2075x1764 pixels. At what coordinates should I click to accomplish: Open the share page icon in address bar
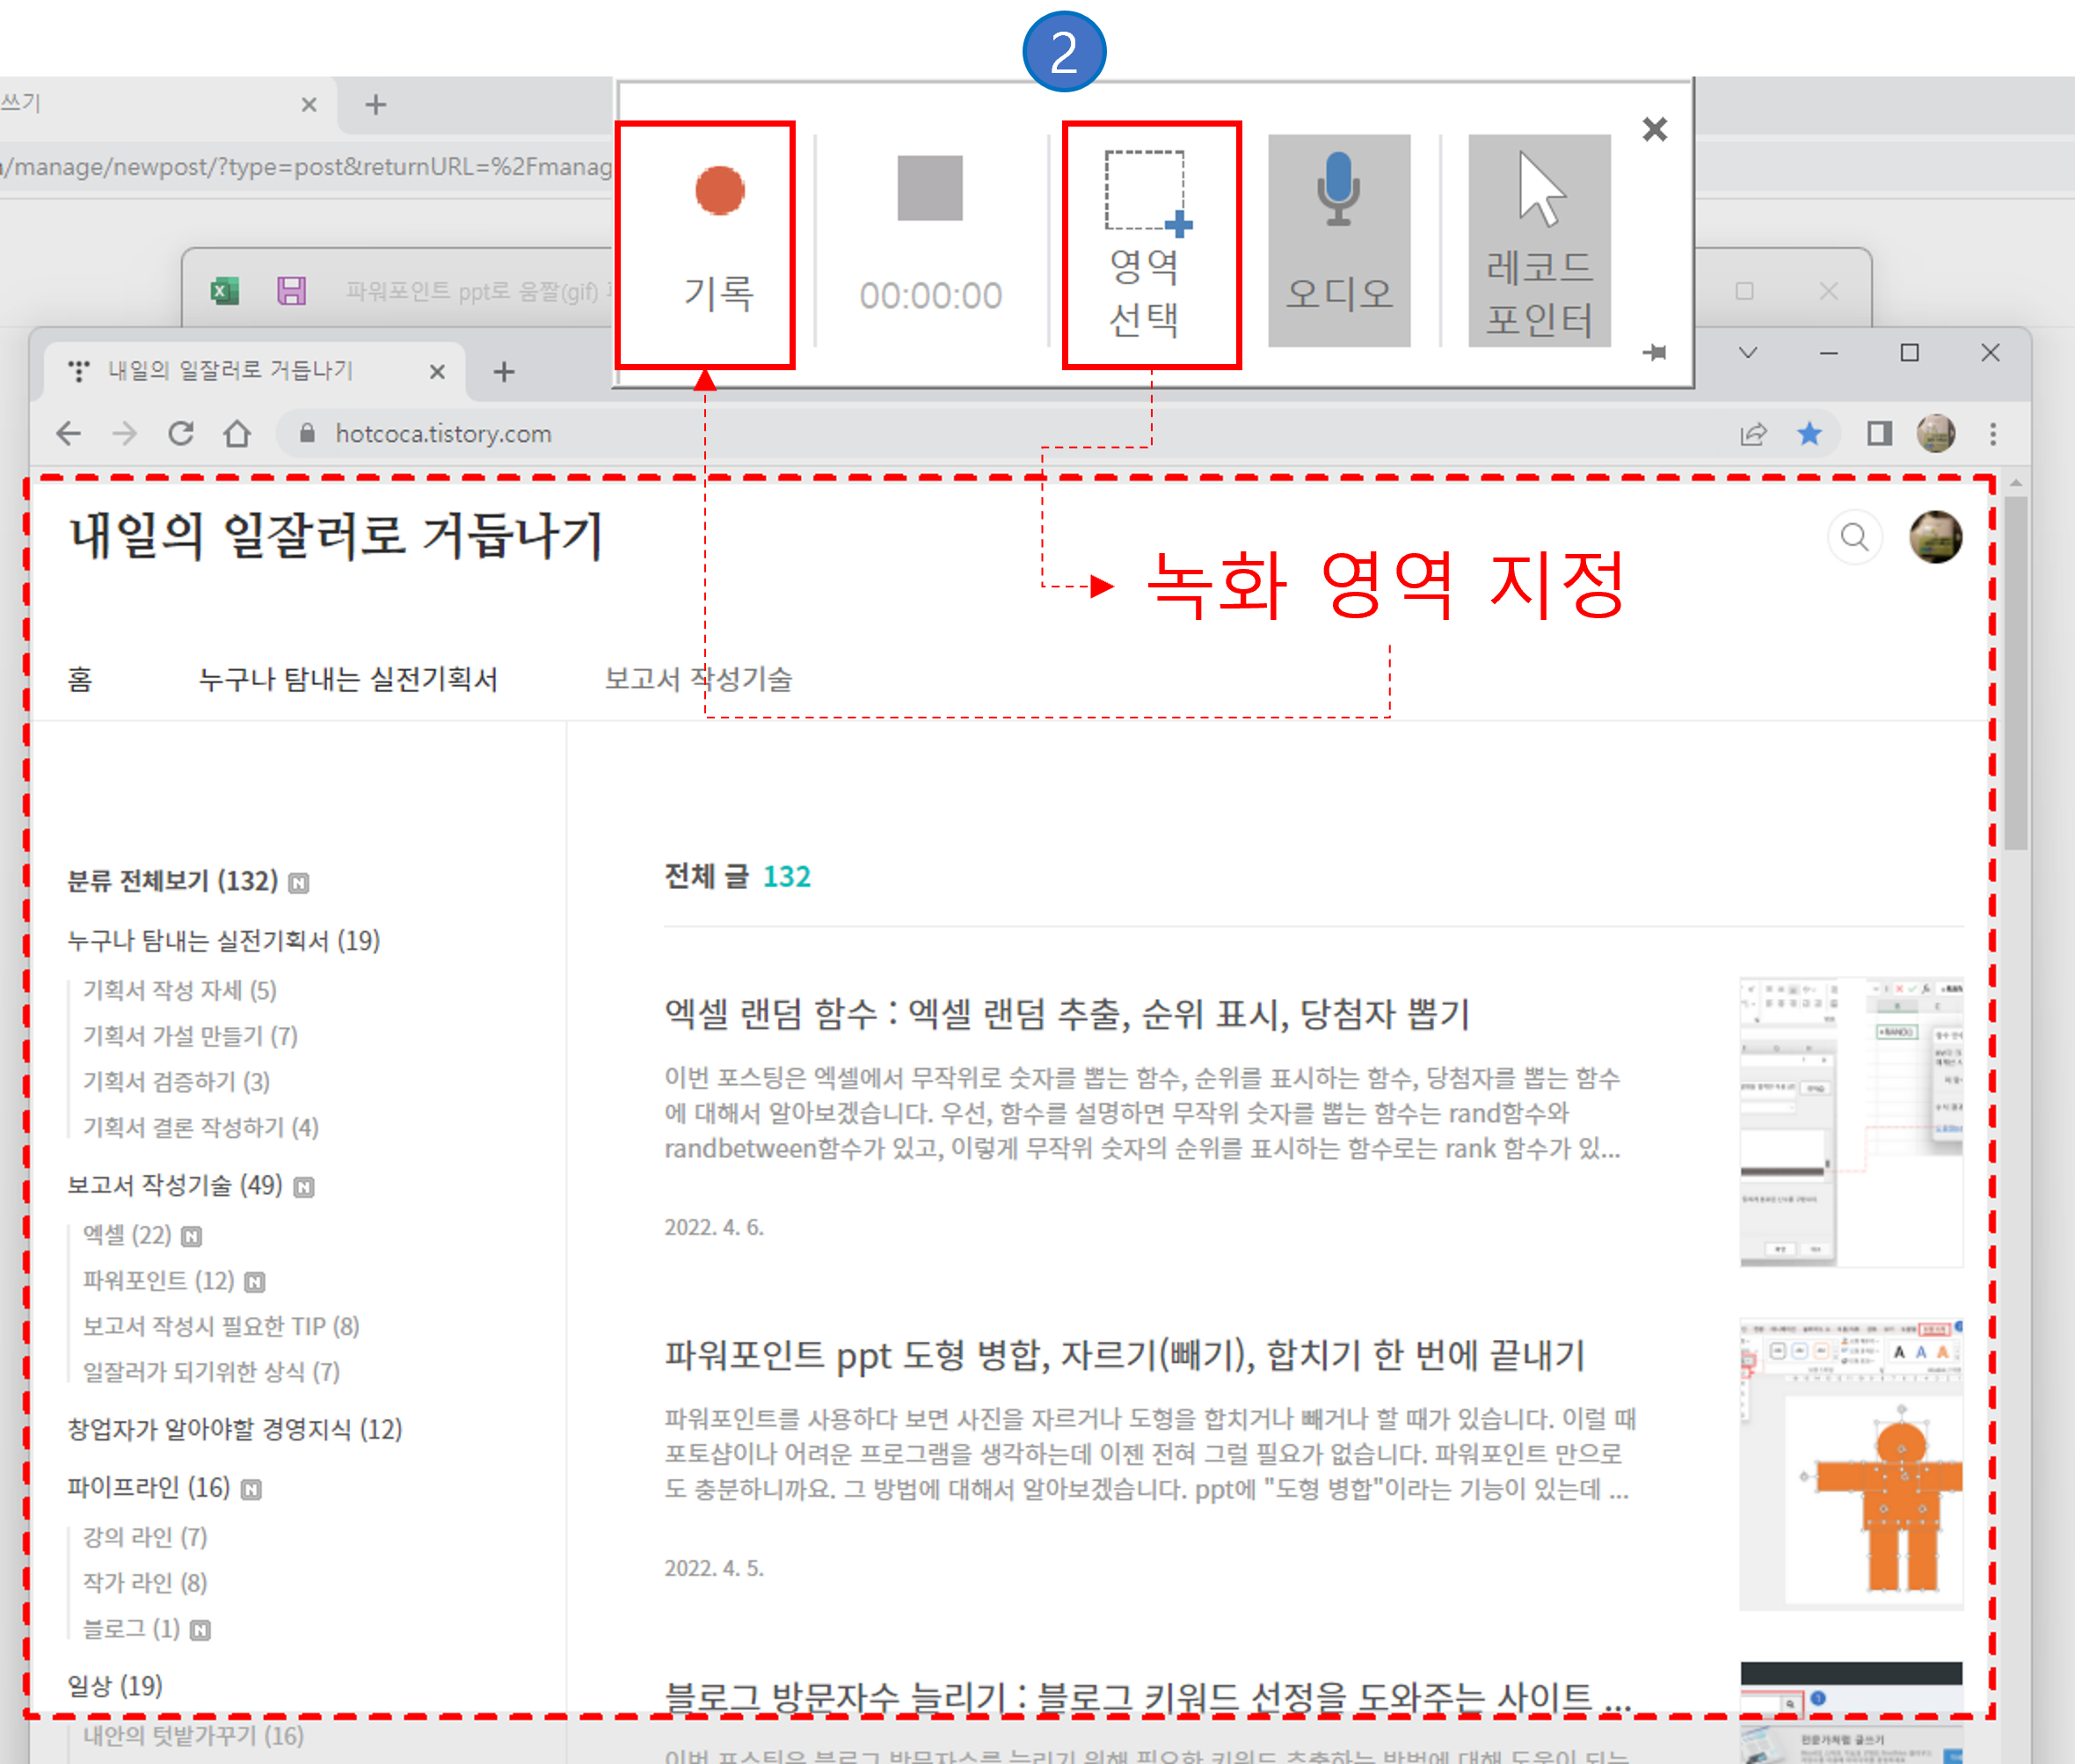click(x=1752, y=433)
